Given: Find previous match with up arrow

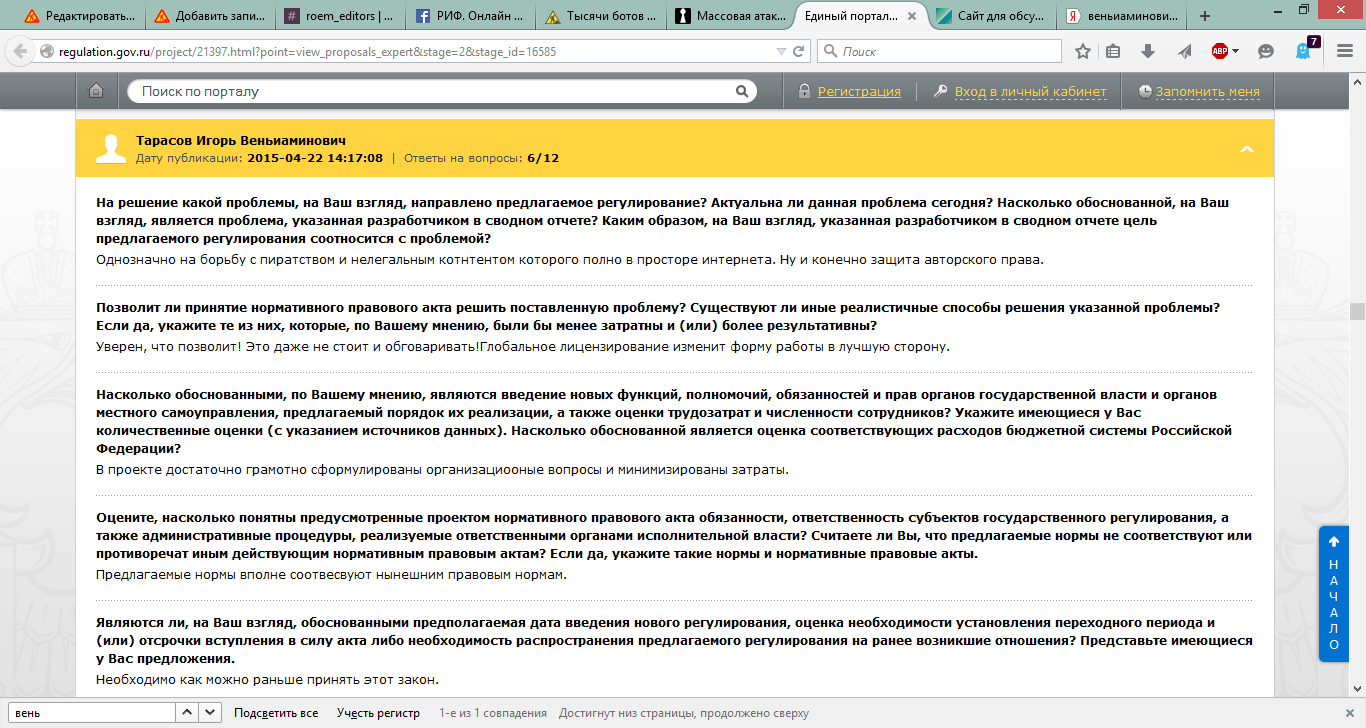Looking at the screenshot, I should [188, 713].
